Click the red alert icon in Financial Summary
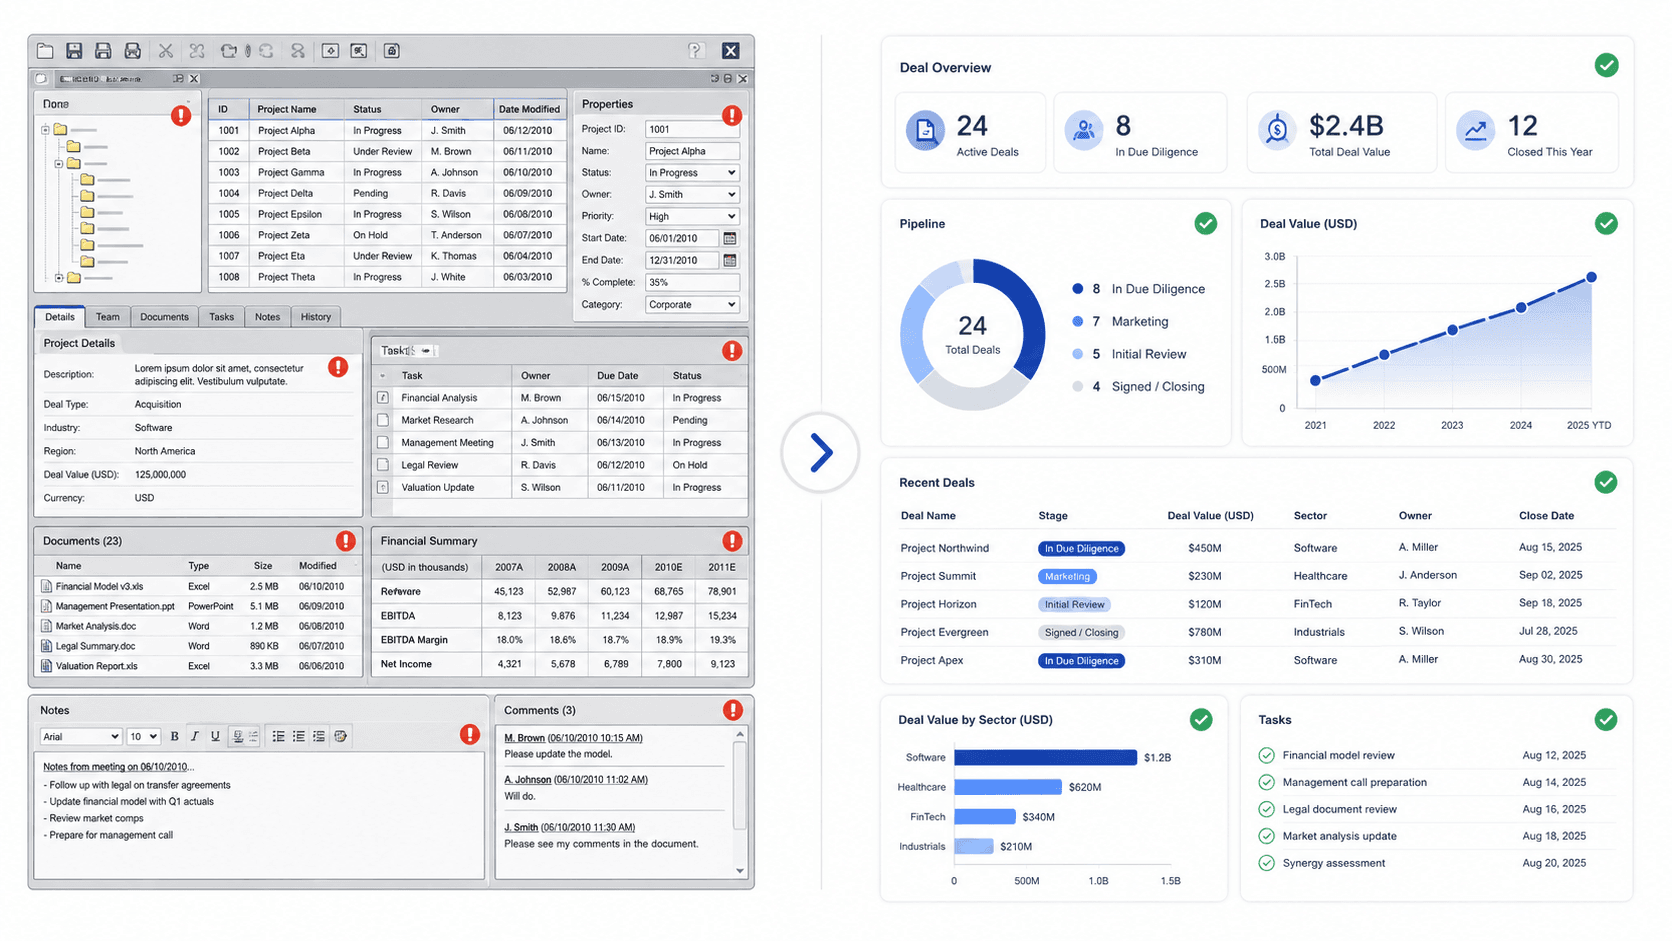This screenshot has height=941, width=1672. pos(733,541)
